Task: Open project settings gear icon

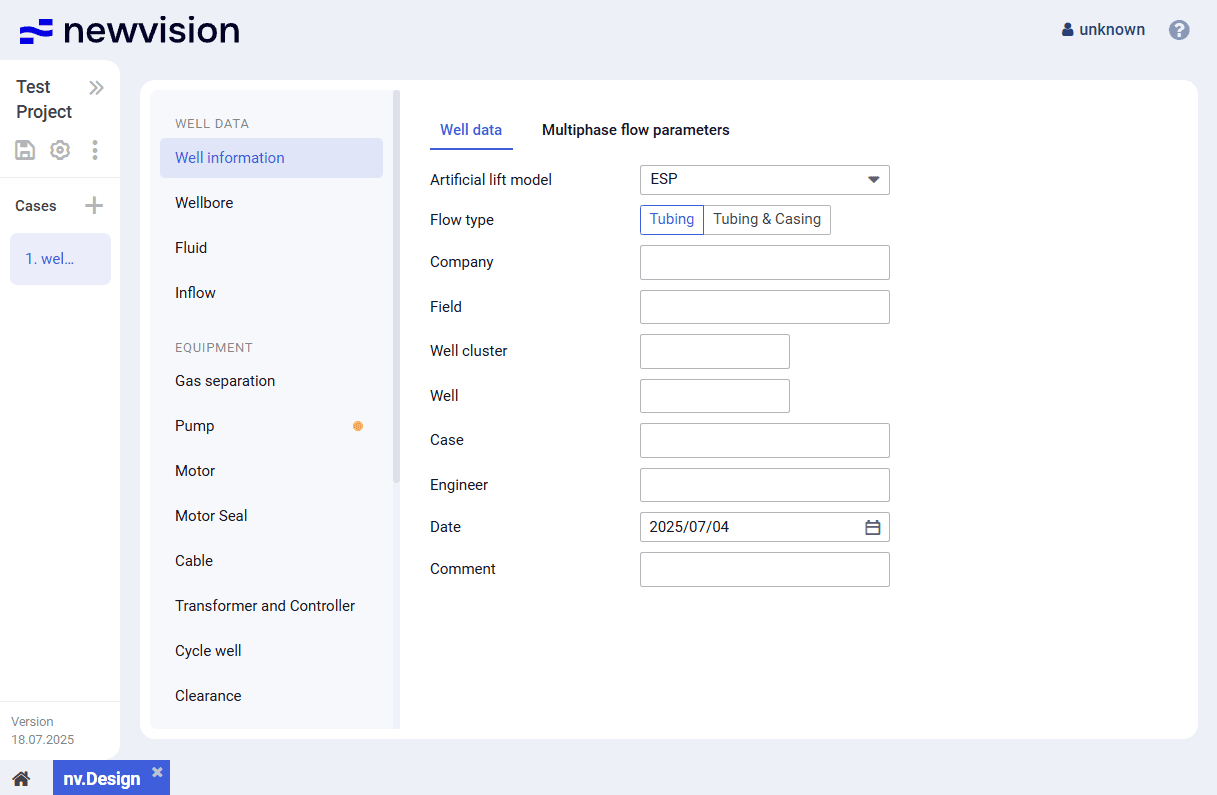Action: tap(60, 150)
